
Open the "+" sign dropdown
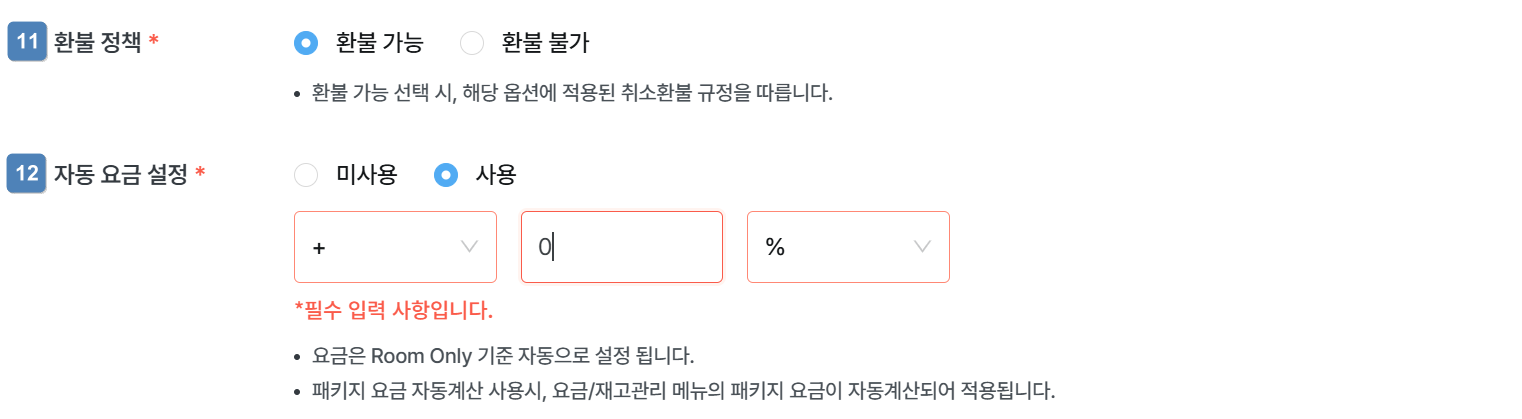(395, 247)
